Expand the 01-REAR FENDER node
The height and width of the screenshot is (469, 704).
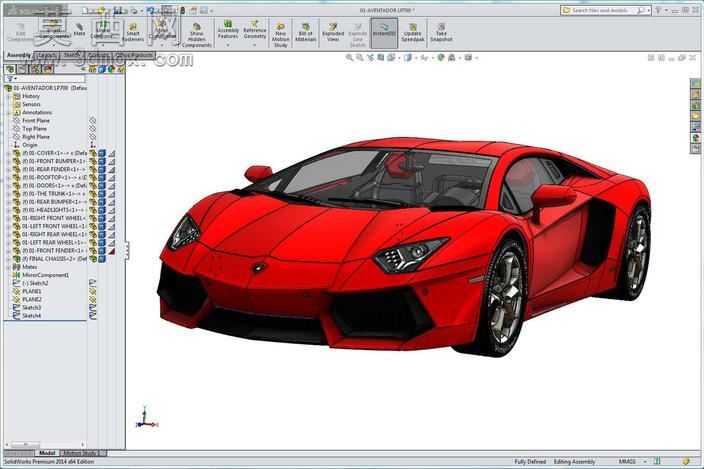coord(8,170)
